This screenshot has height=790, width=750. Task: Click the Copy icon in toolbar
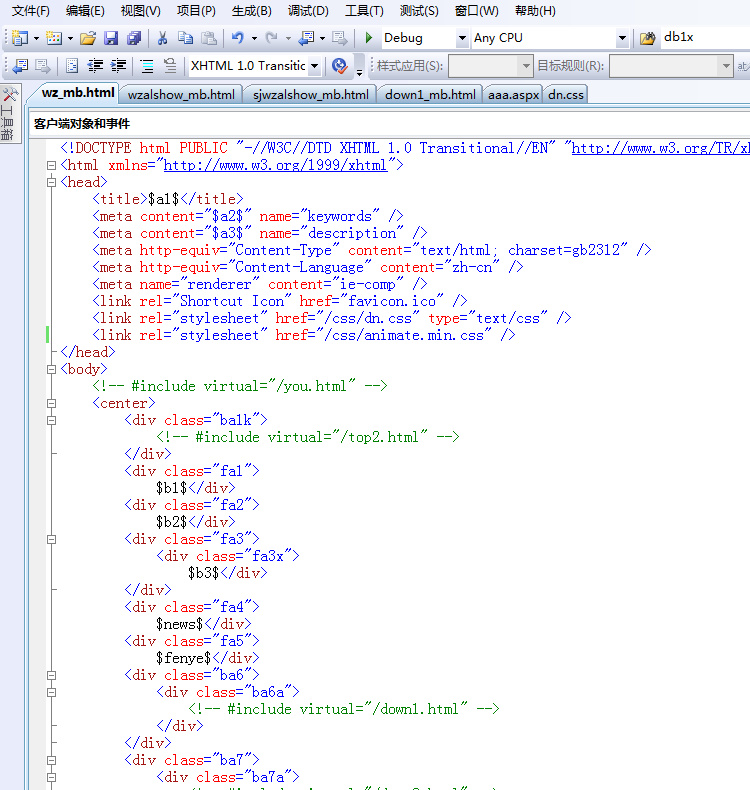pos(185,38)
